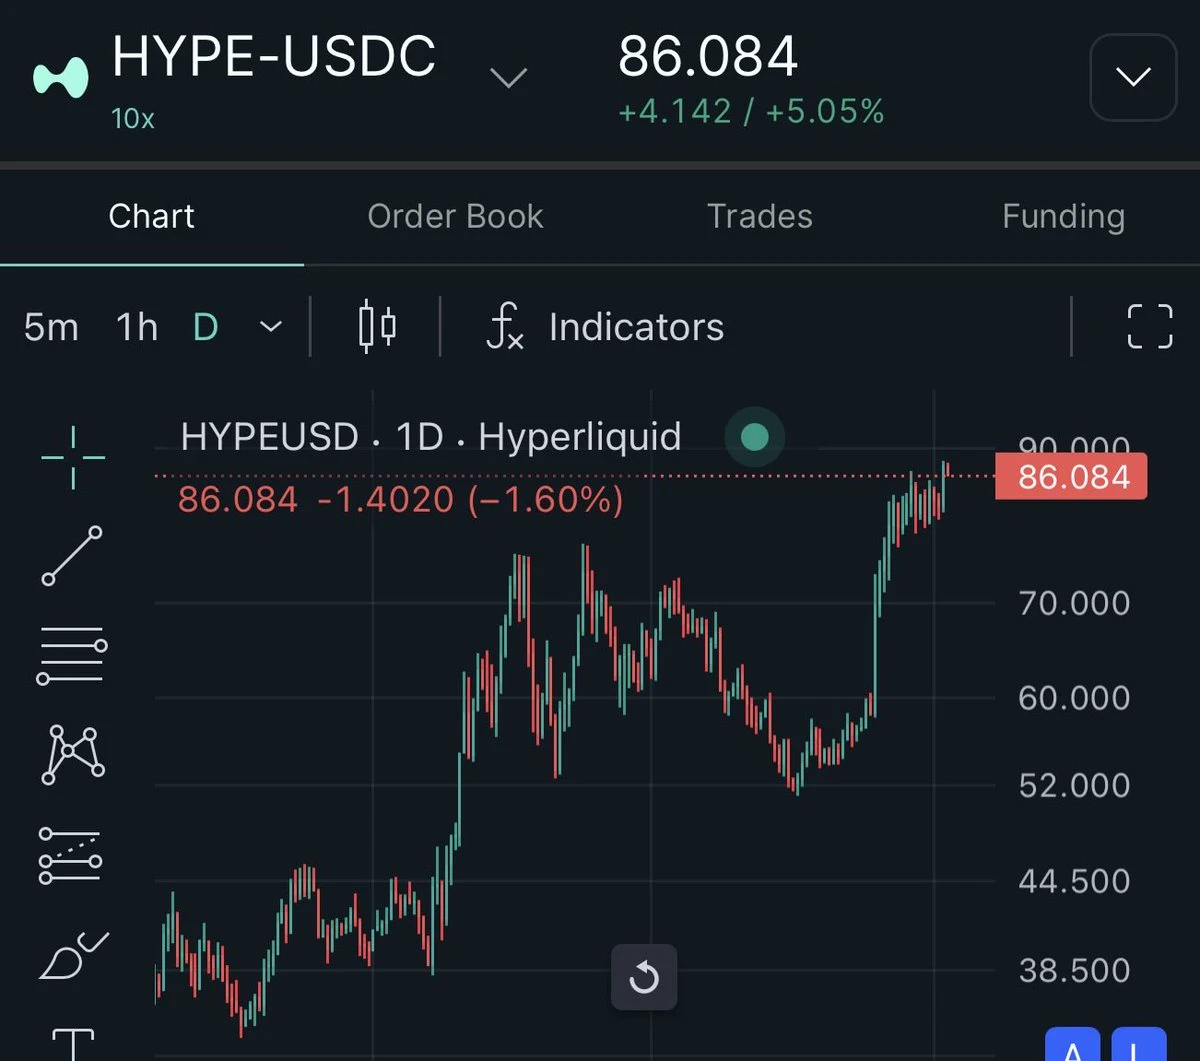The image size is (1200, 1061).
Task: Open the Indicators menu
Action: 636,327
